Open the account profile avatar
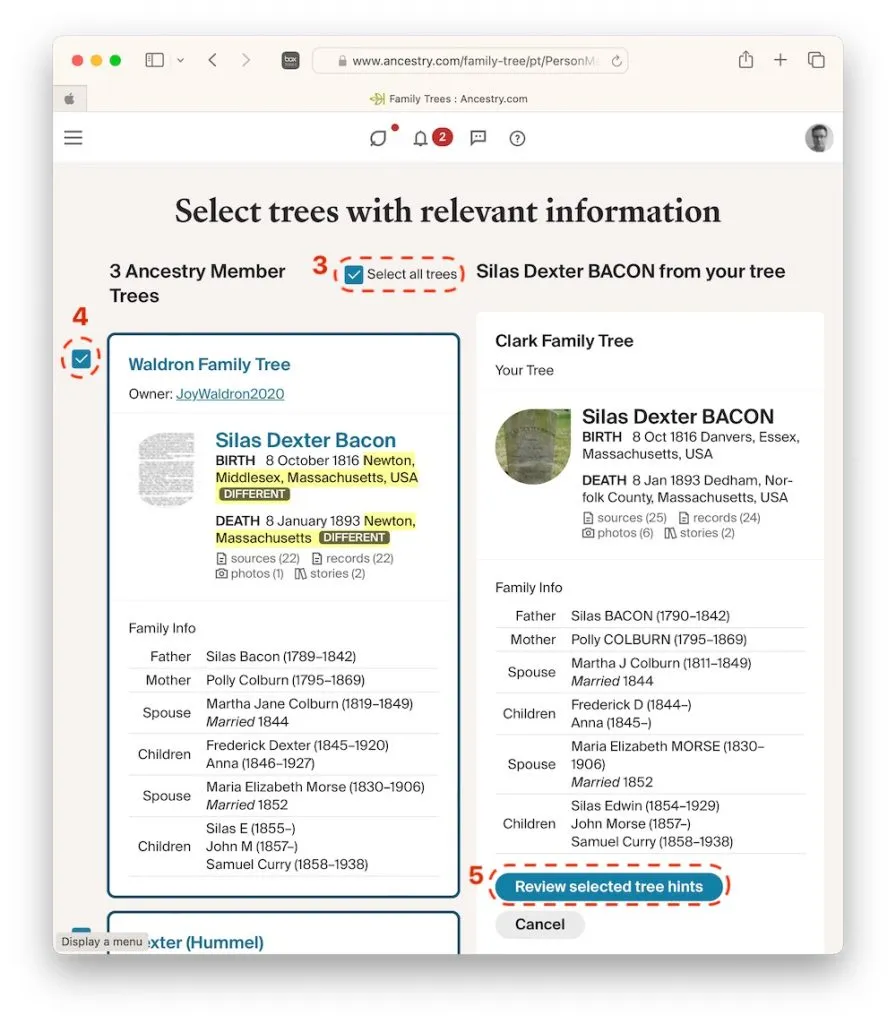This screenshot has height=1024, width=896. tap(819, 138)
